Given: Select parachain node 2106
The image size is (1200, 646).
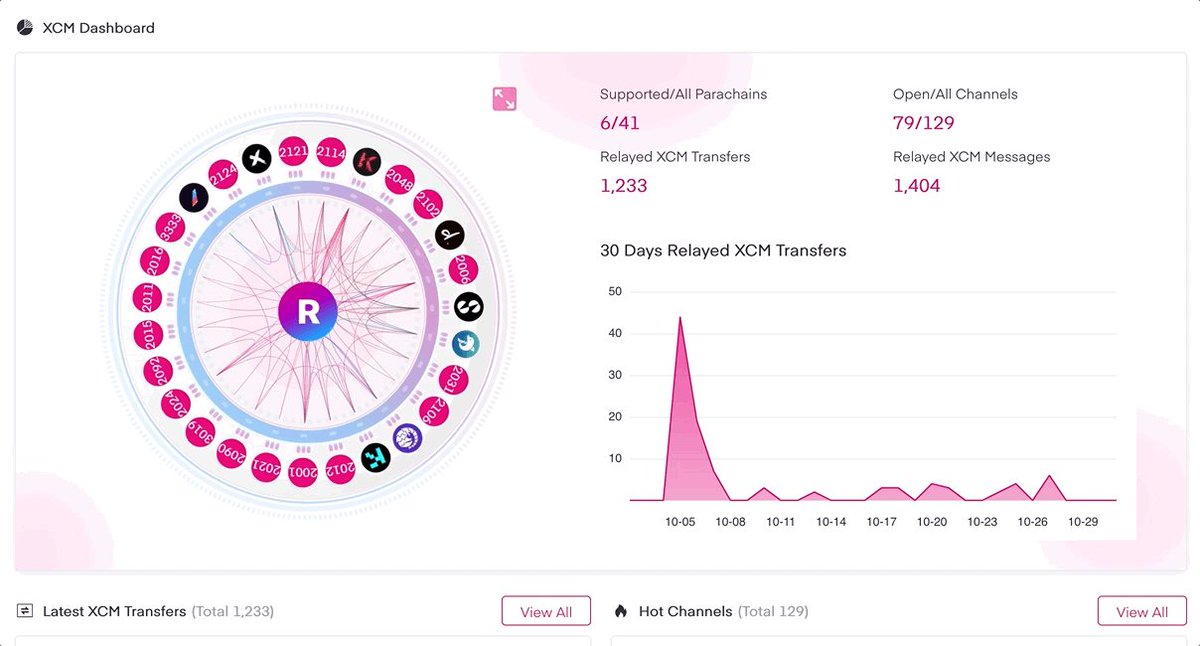Looking at the screenshot, I should pos(434,410).
